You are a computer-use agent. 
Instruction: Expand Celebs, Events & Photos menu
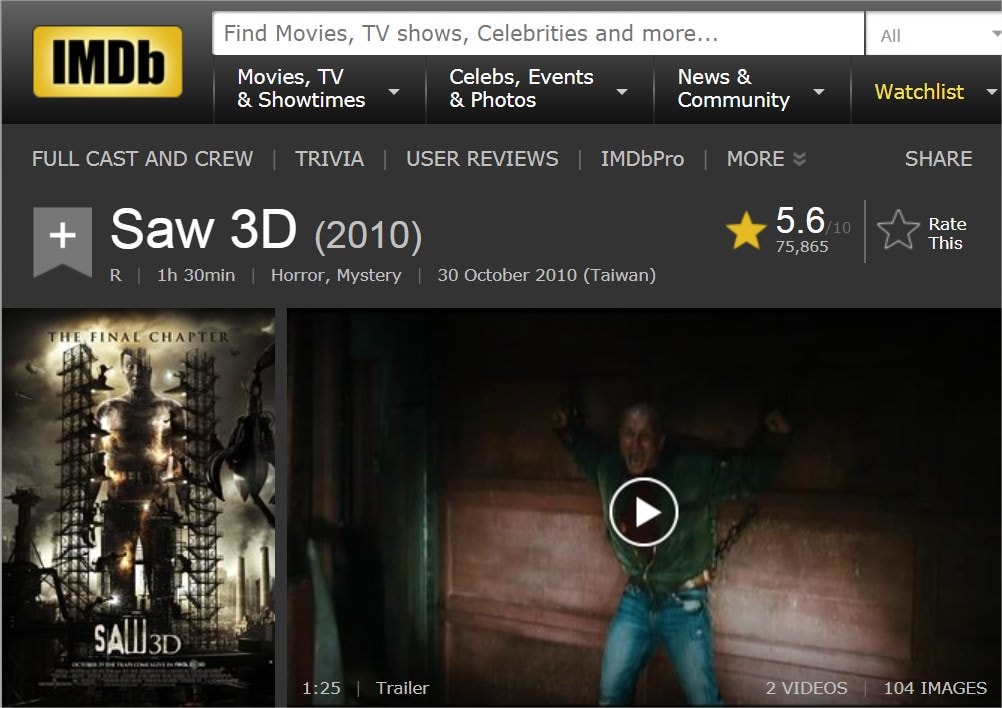[x=538, y=89]
